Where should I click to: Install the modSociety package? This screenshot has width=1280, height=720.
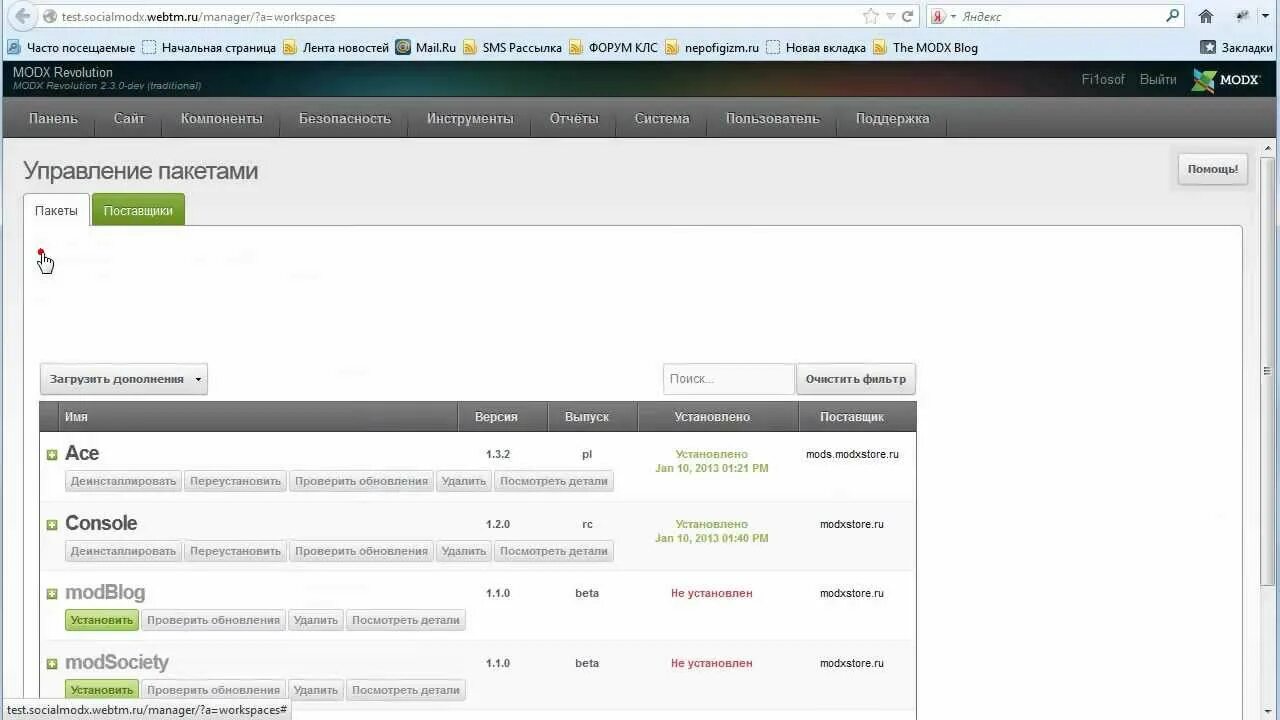coord(102,690)
